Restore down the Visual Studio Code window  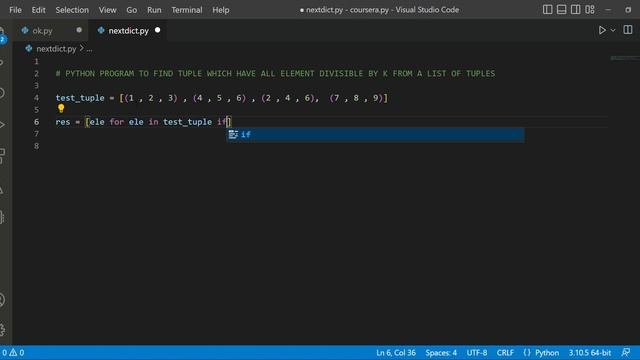click(x=628, y=9)
